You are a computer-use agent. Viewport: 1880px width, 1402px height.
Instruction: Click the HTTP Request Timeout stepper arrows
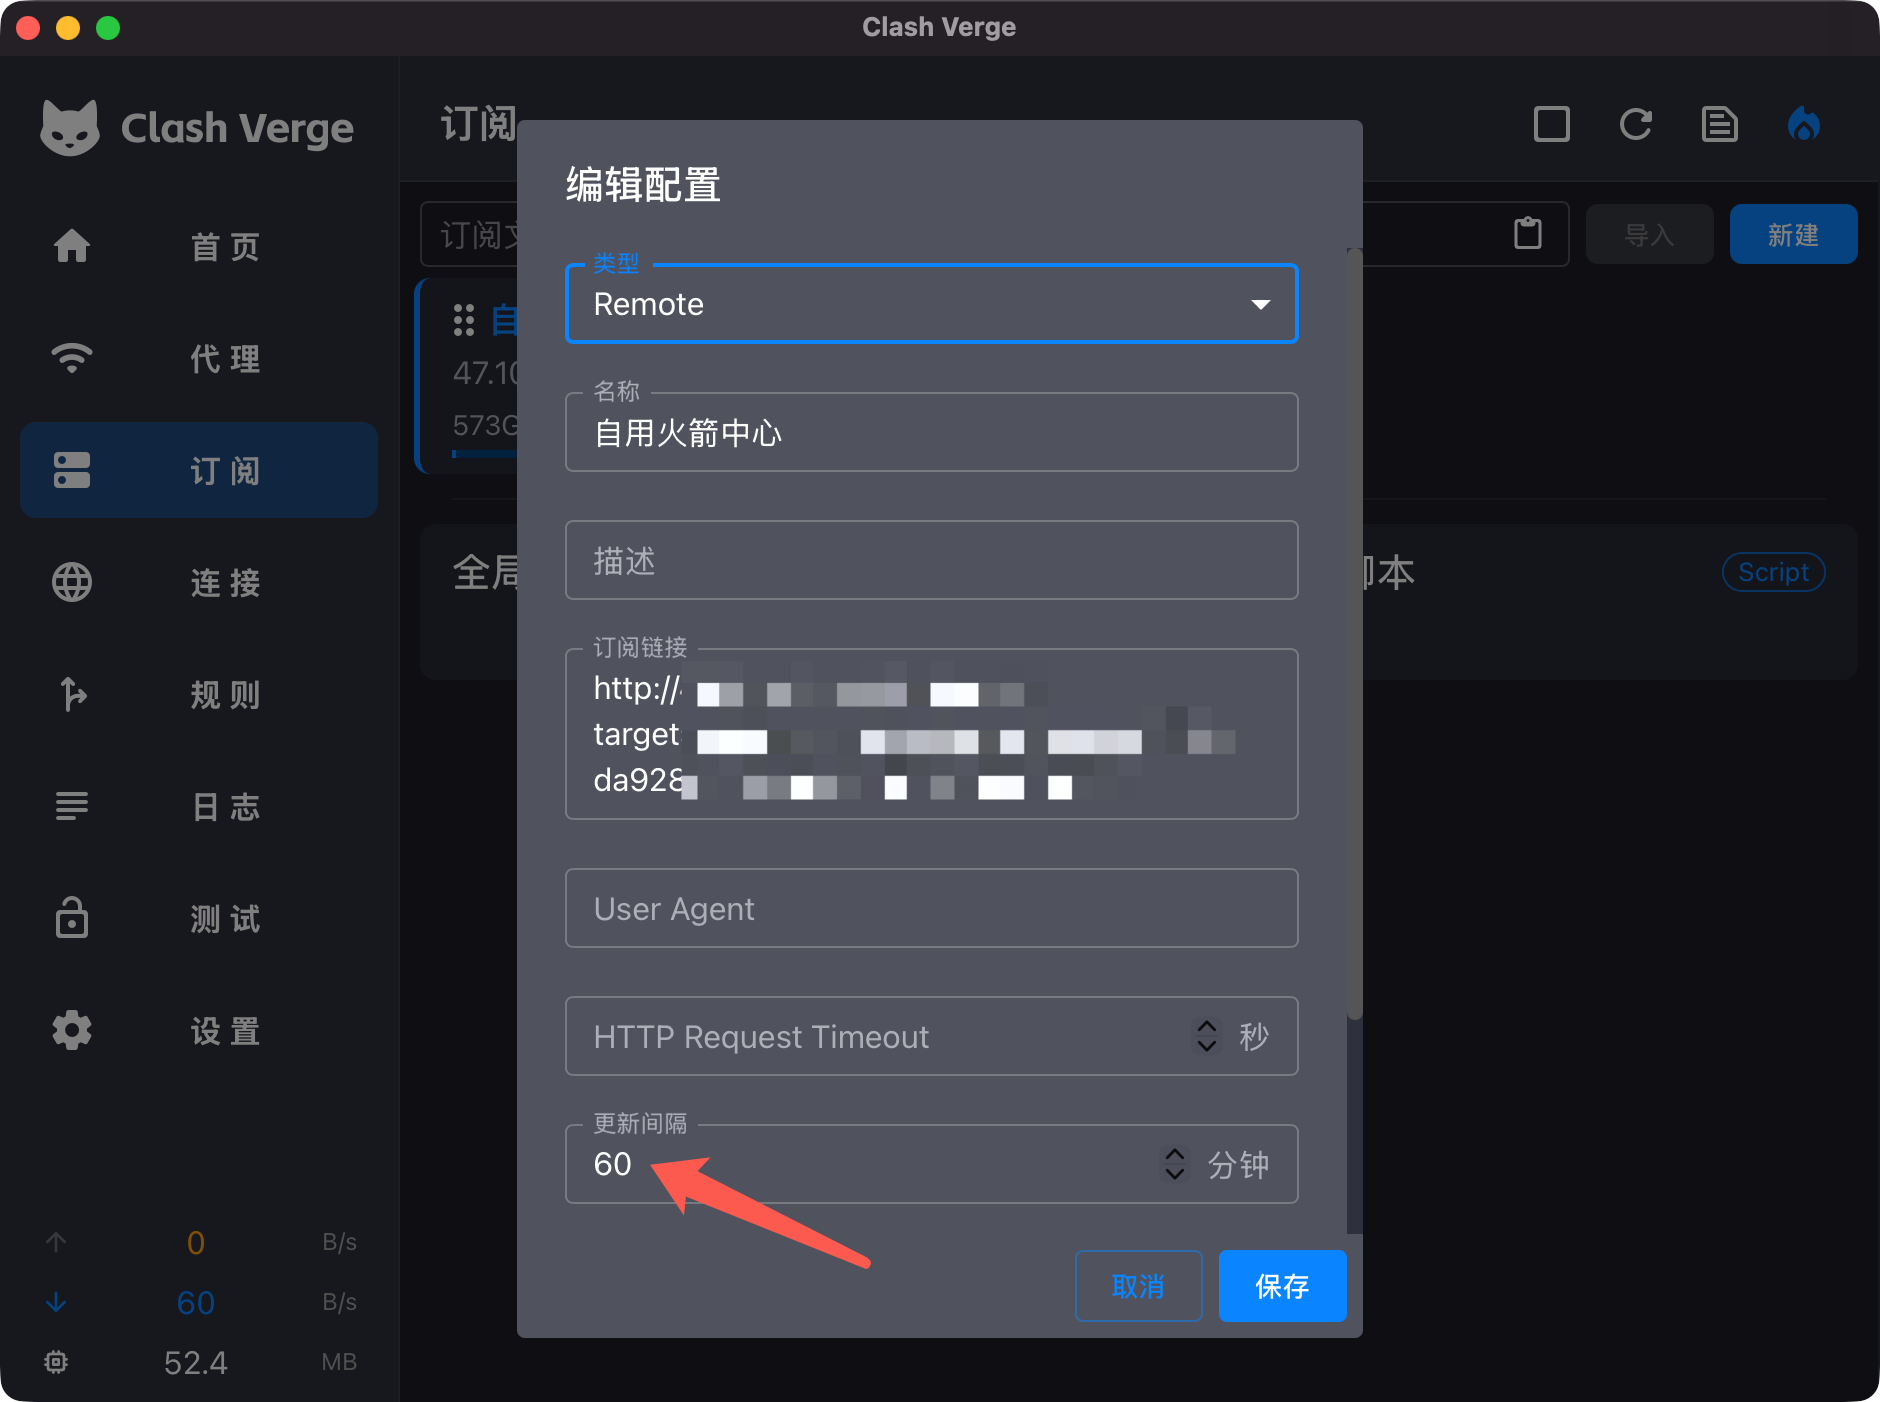point(1206,1036)
